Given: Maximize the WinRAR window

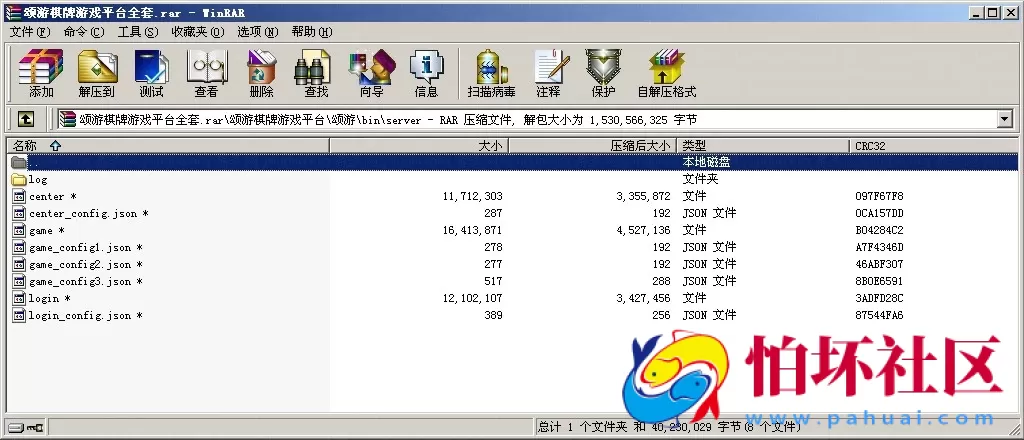Looking at the screenshot, I should click(993, 12).
